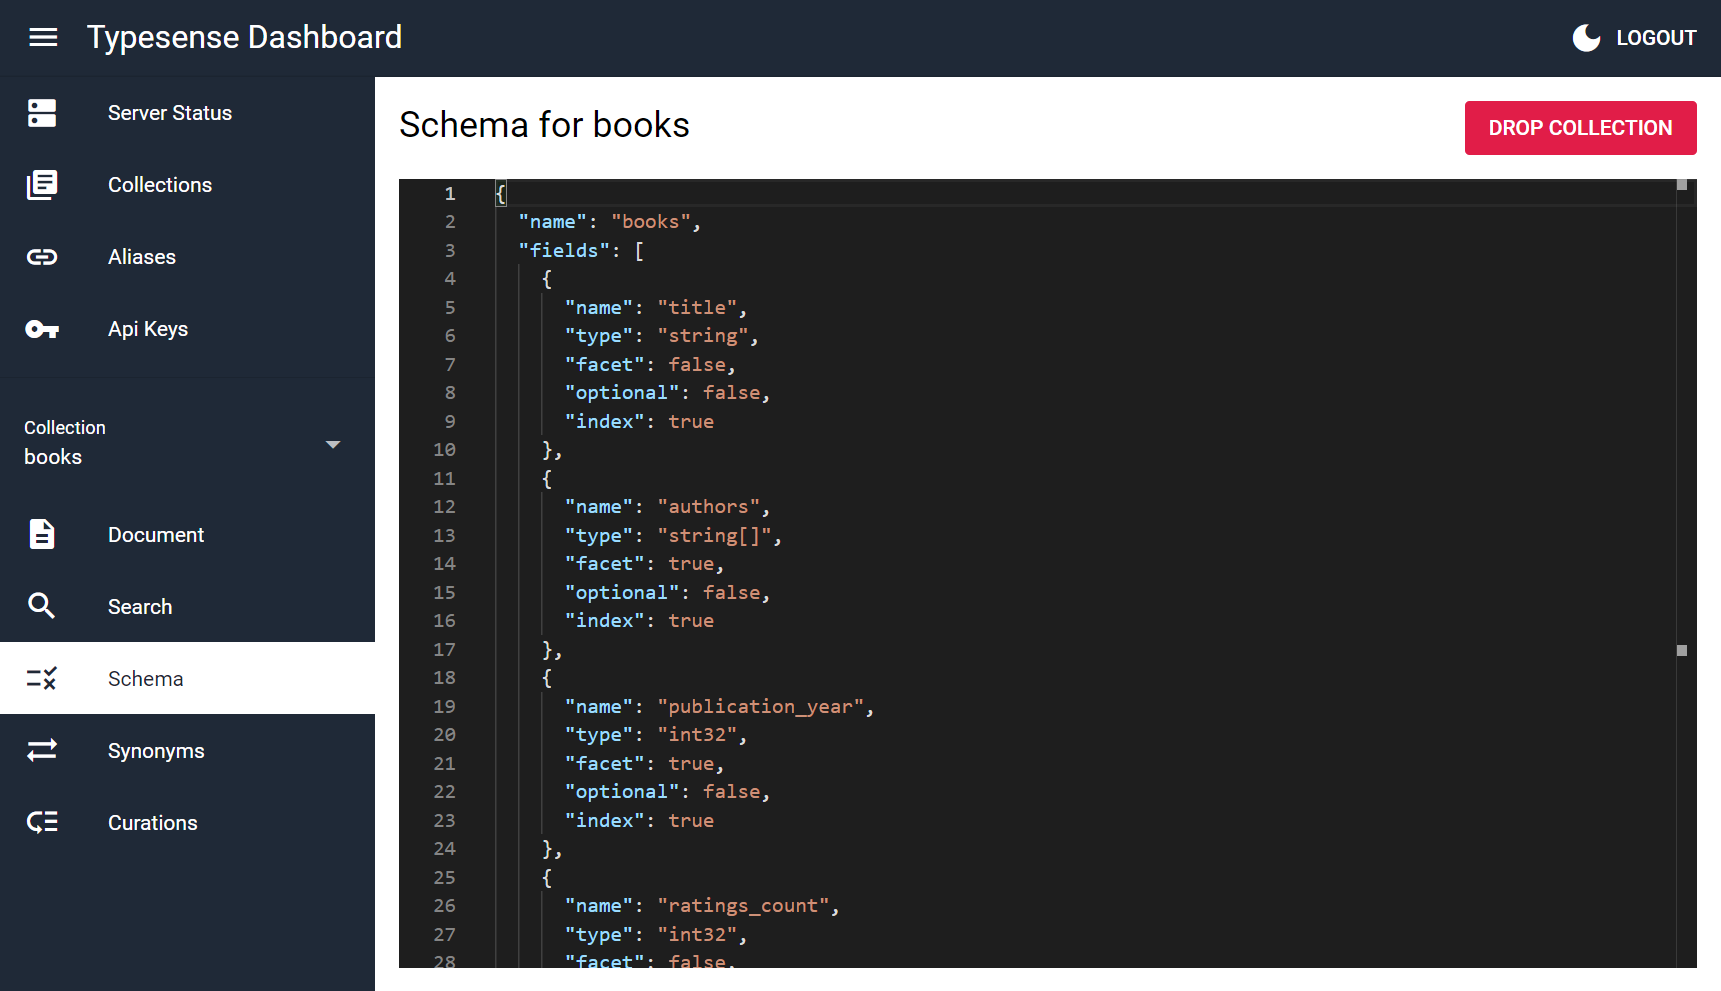Click the LOGOUT button
This screenshot has height=991, width=1721.
1656,38
